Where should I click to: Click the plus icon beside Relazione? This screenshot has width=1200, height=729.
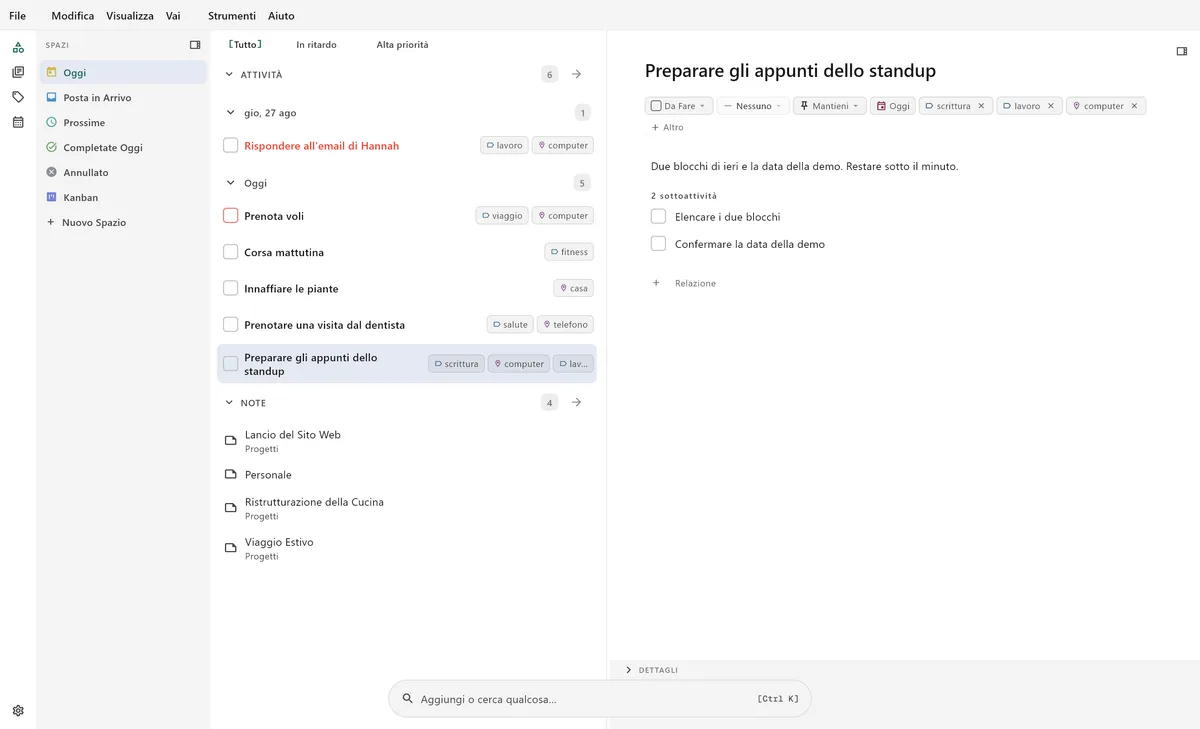656,283
